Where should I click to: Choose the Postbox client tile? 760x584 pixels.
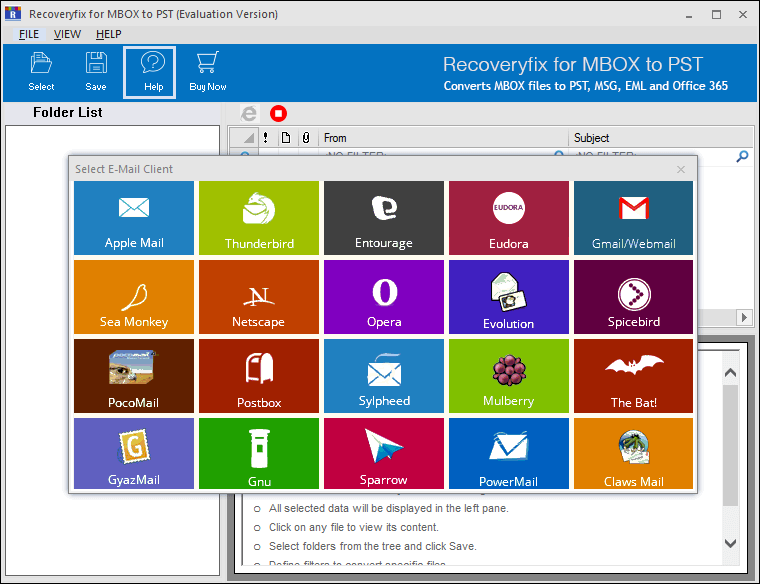pos(259,376)
